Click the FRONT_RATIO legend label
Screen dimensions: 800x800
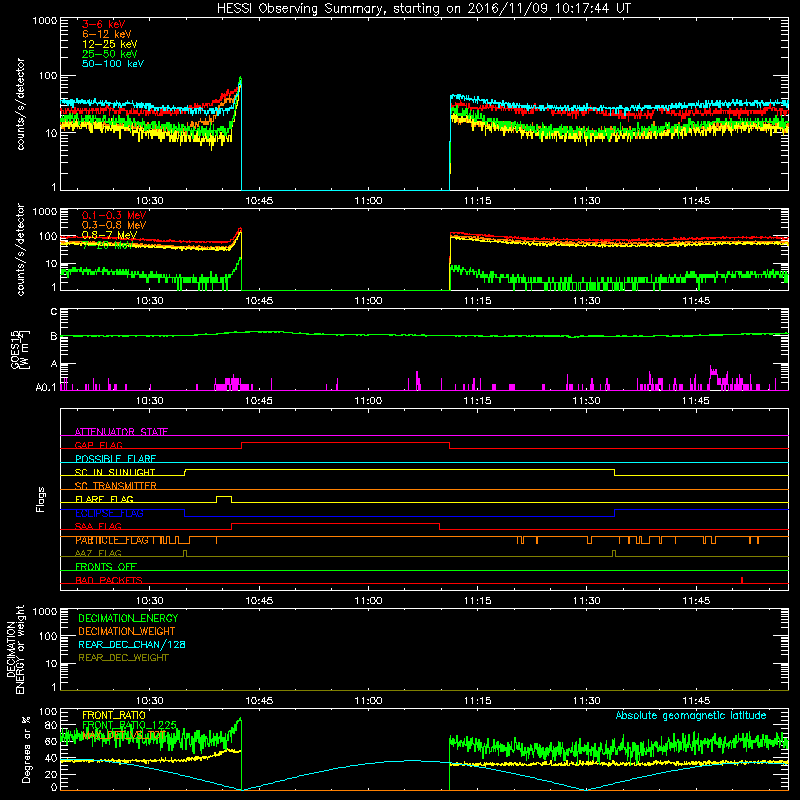tap(114, 715)
